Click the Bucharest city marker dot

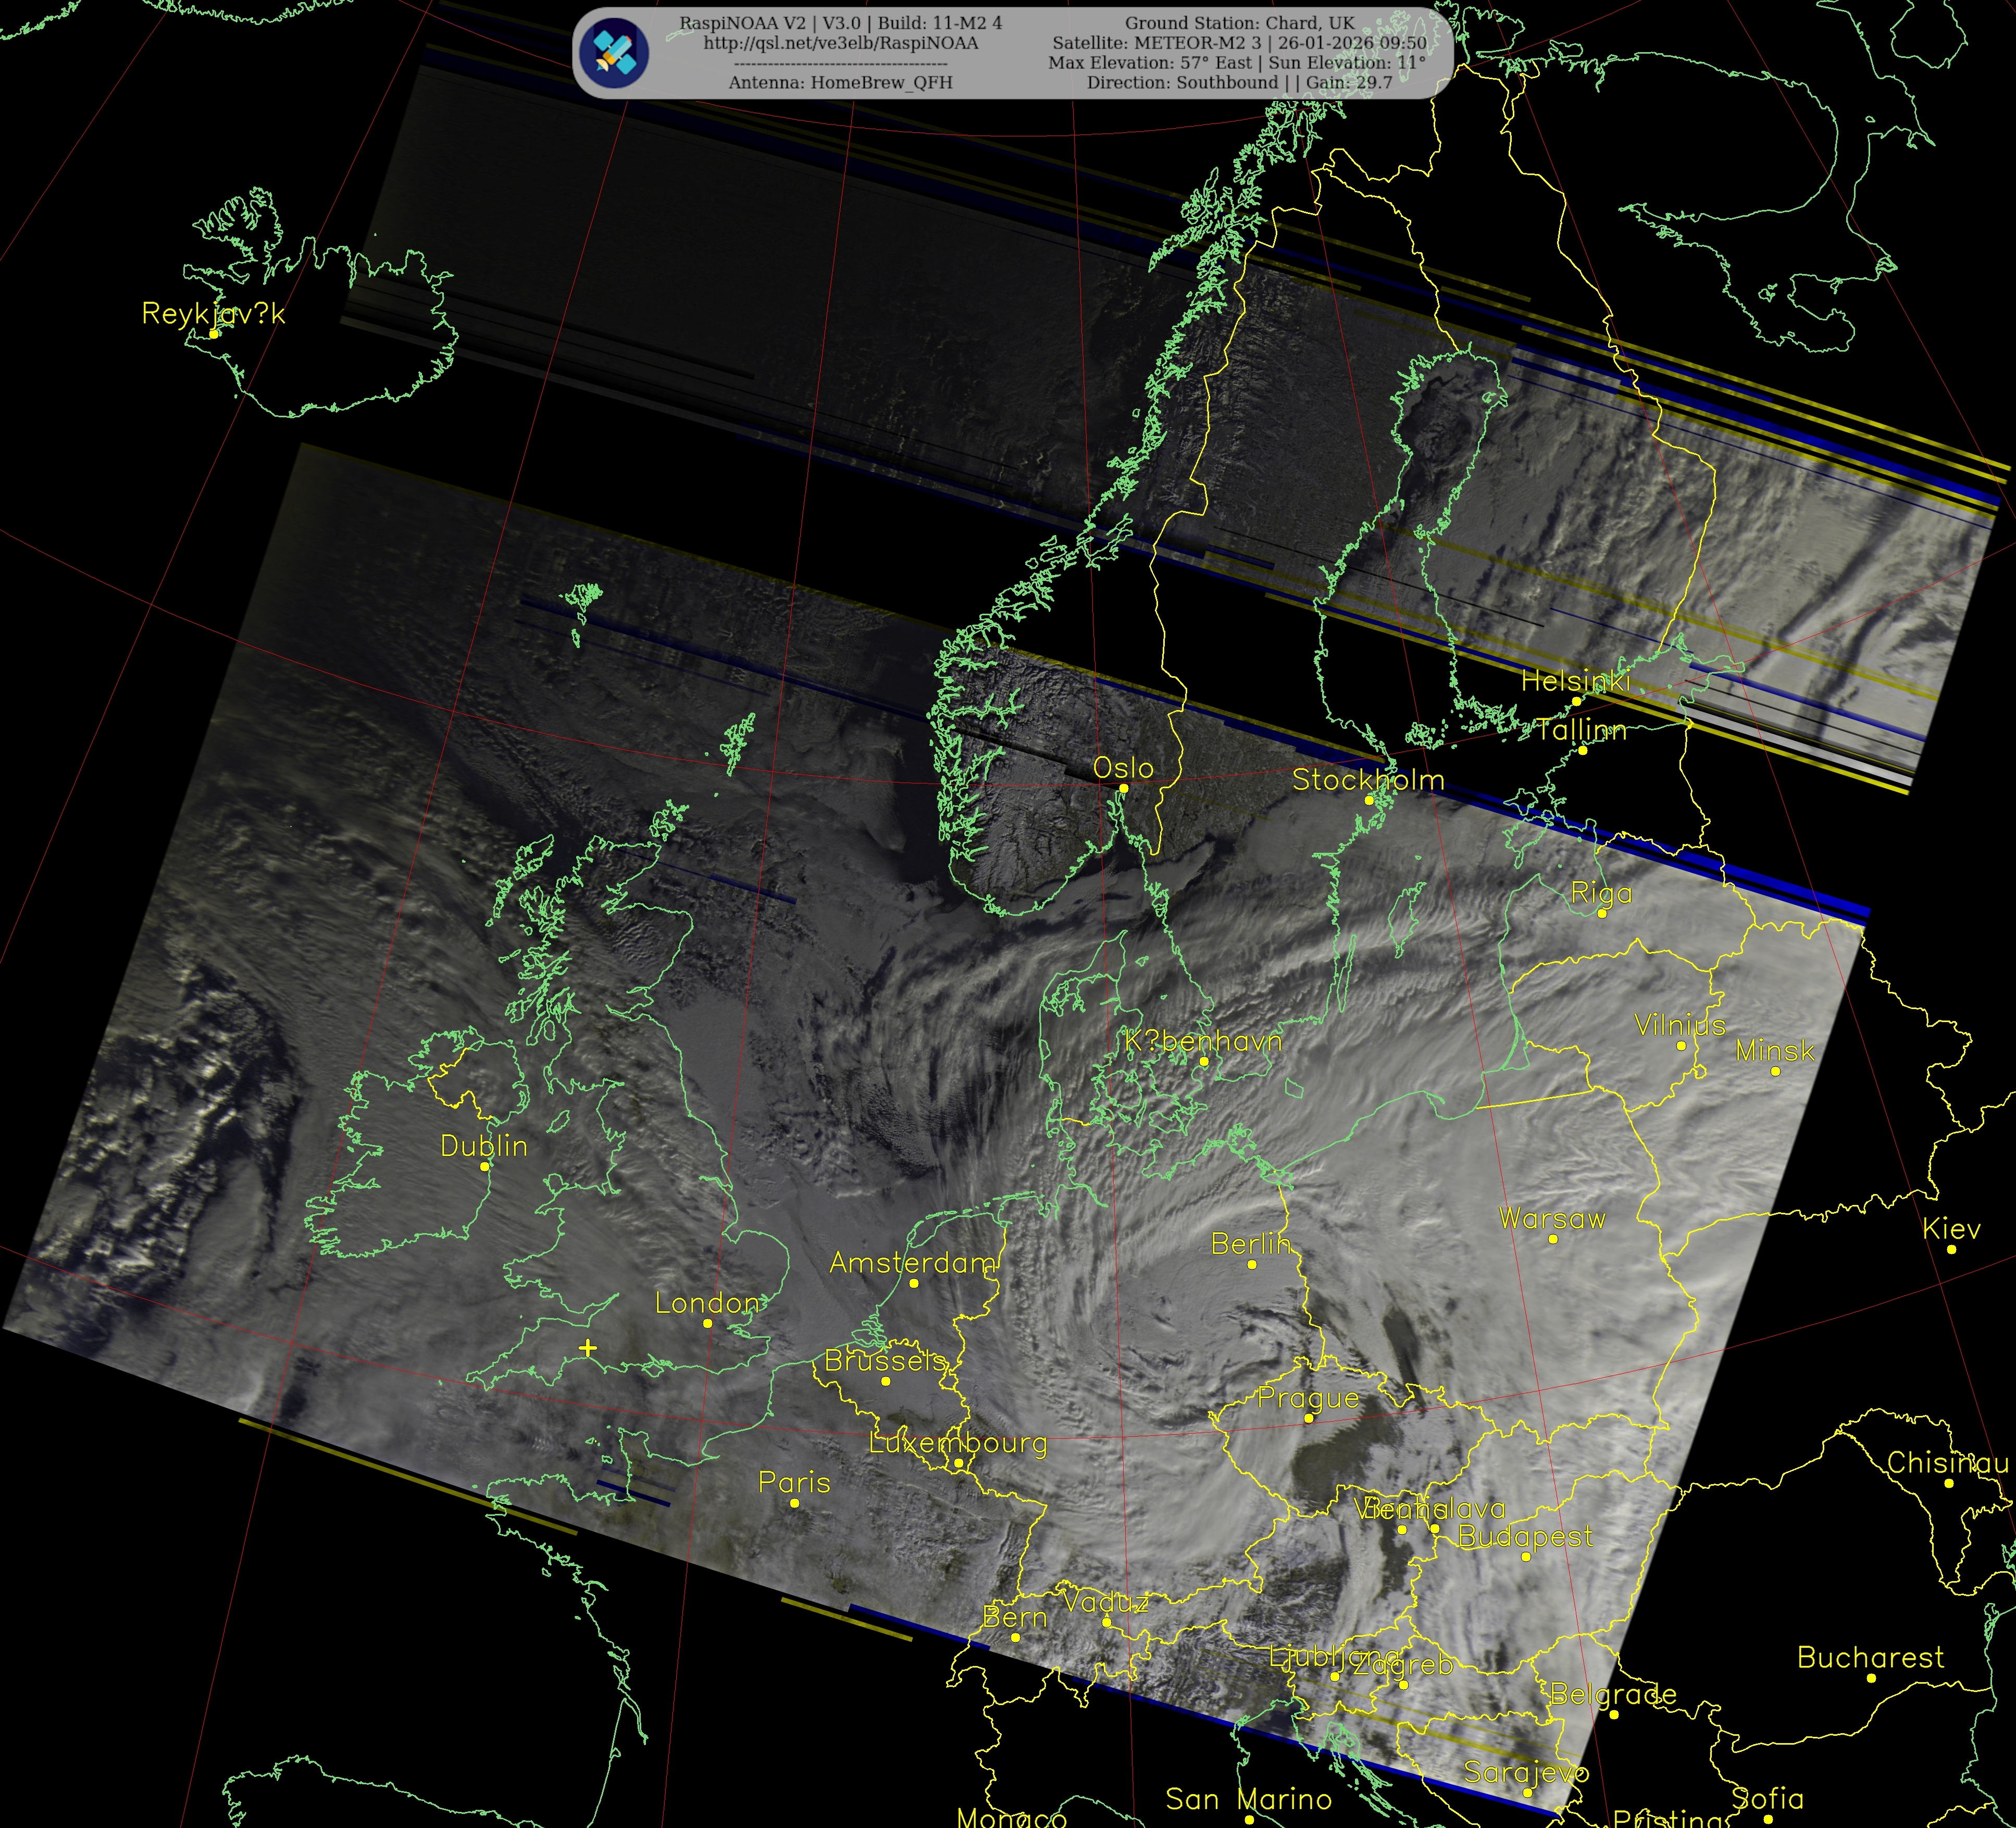coord(1871,1677)
